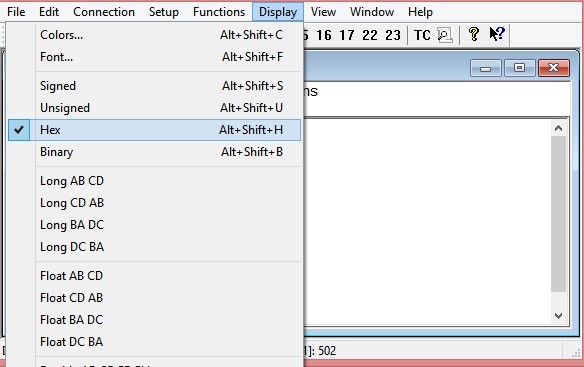
Task: Open the File menu
Action: (x=16, y=12)
